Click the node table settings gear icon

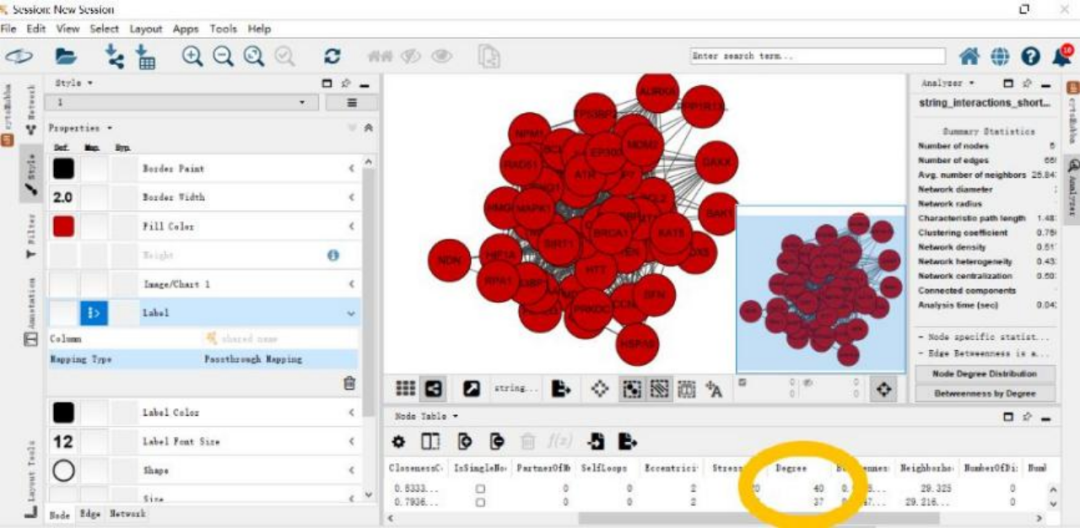tap(398, 441)
